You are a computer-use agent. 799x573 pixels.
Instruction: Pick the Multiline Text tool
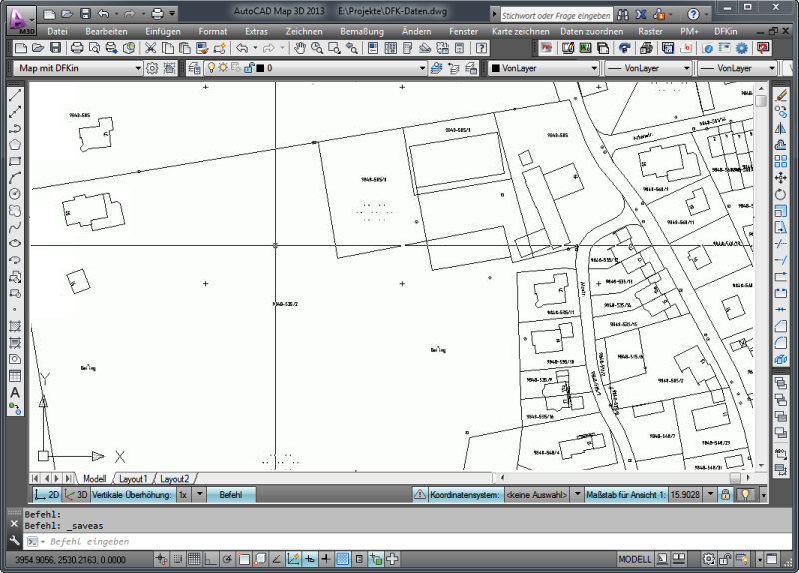(x=15, y=393)
